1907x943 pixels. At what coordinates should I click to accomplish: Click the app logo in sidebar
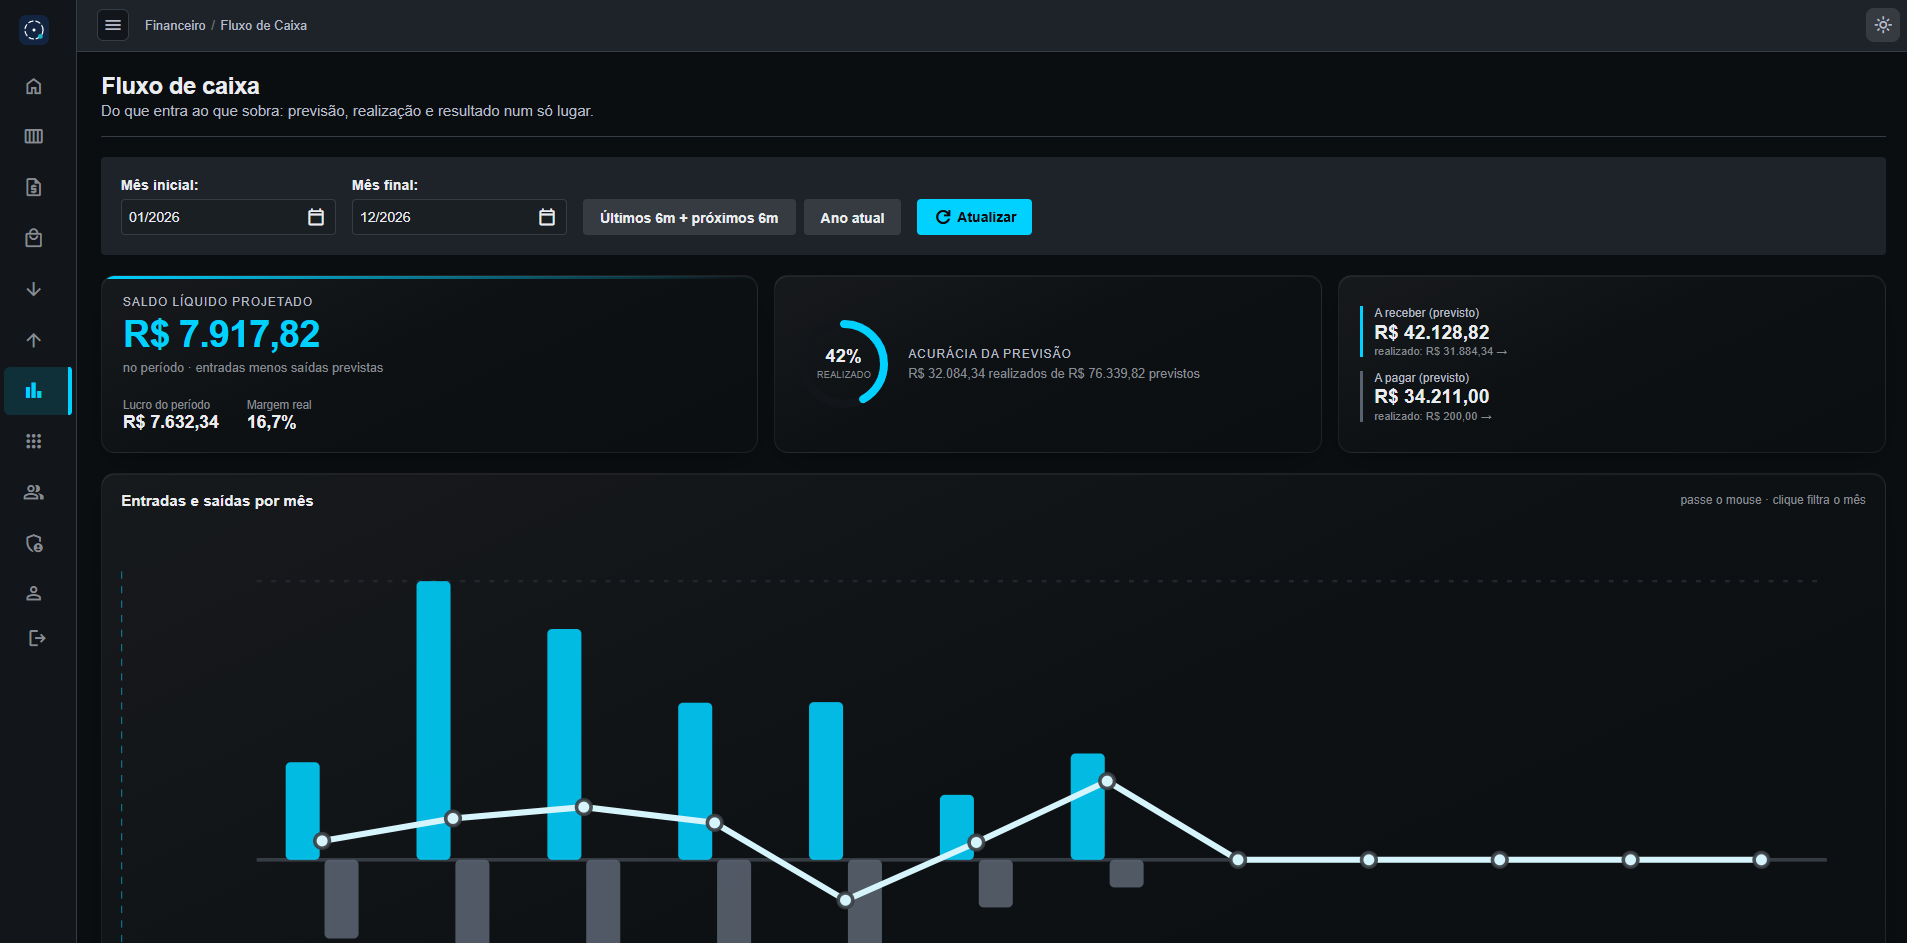tap(34, 30)
